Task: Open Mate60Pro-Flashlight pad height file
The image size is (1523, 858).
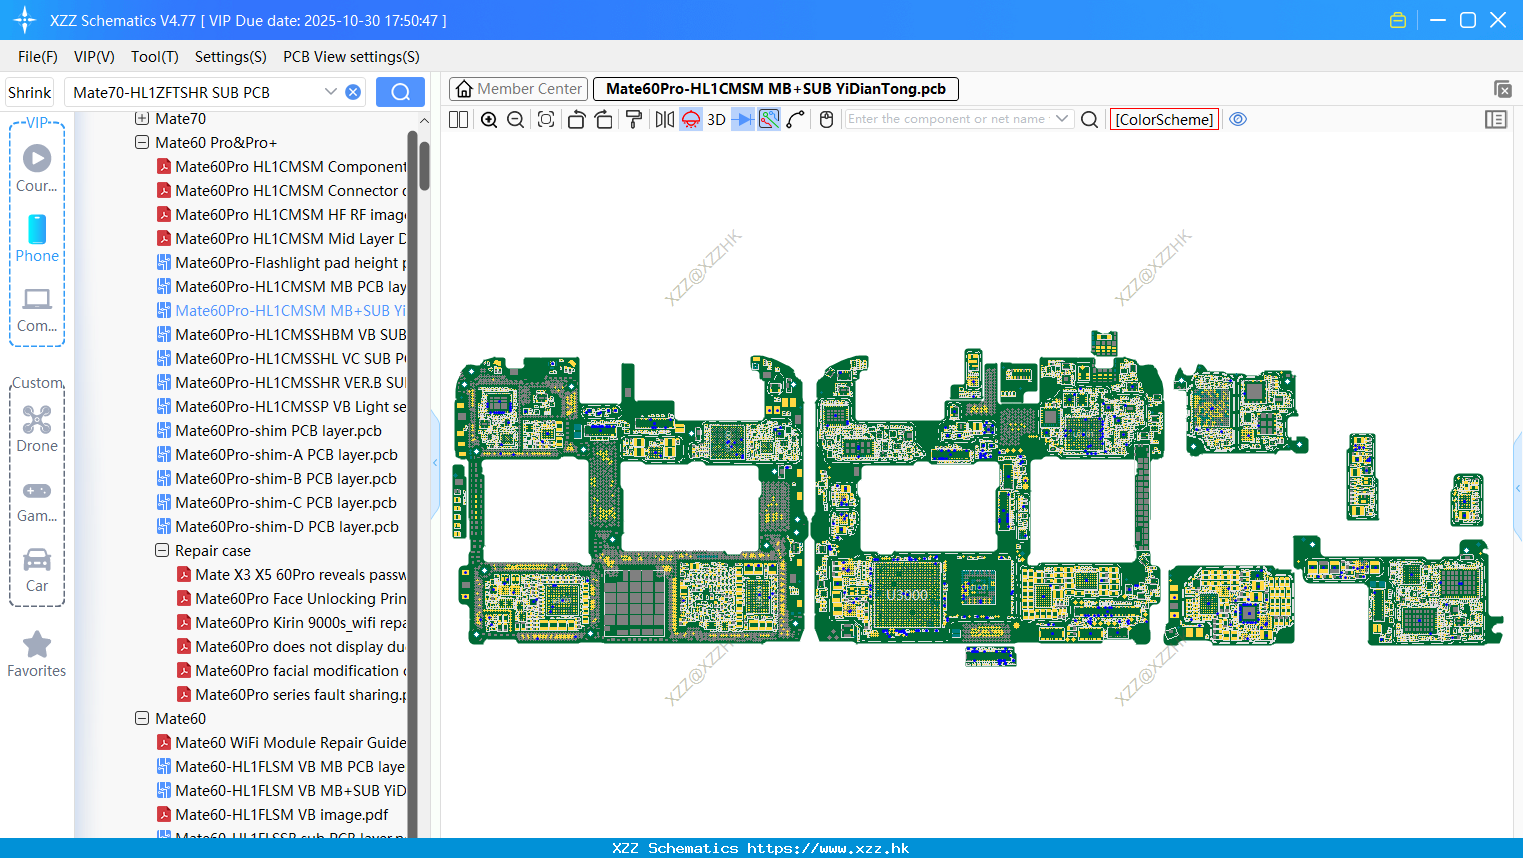Action: click(x=281, y=263)
